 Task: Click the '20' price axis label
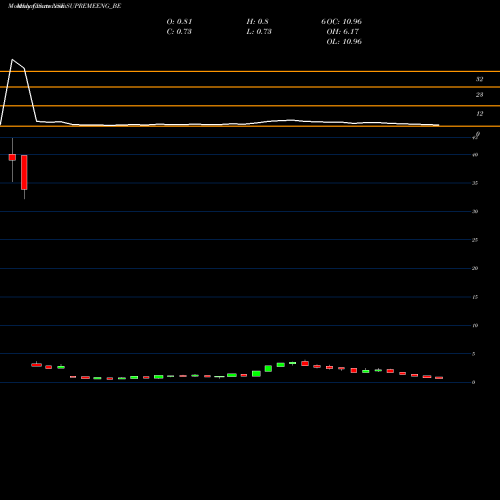(475, 268)
